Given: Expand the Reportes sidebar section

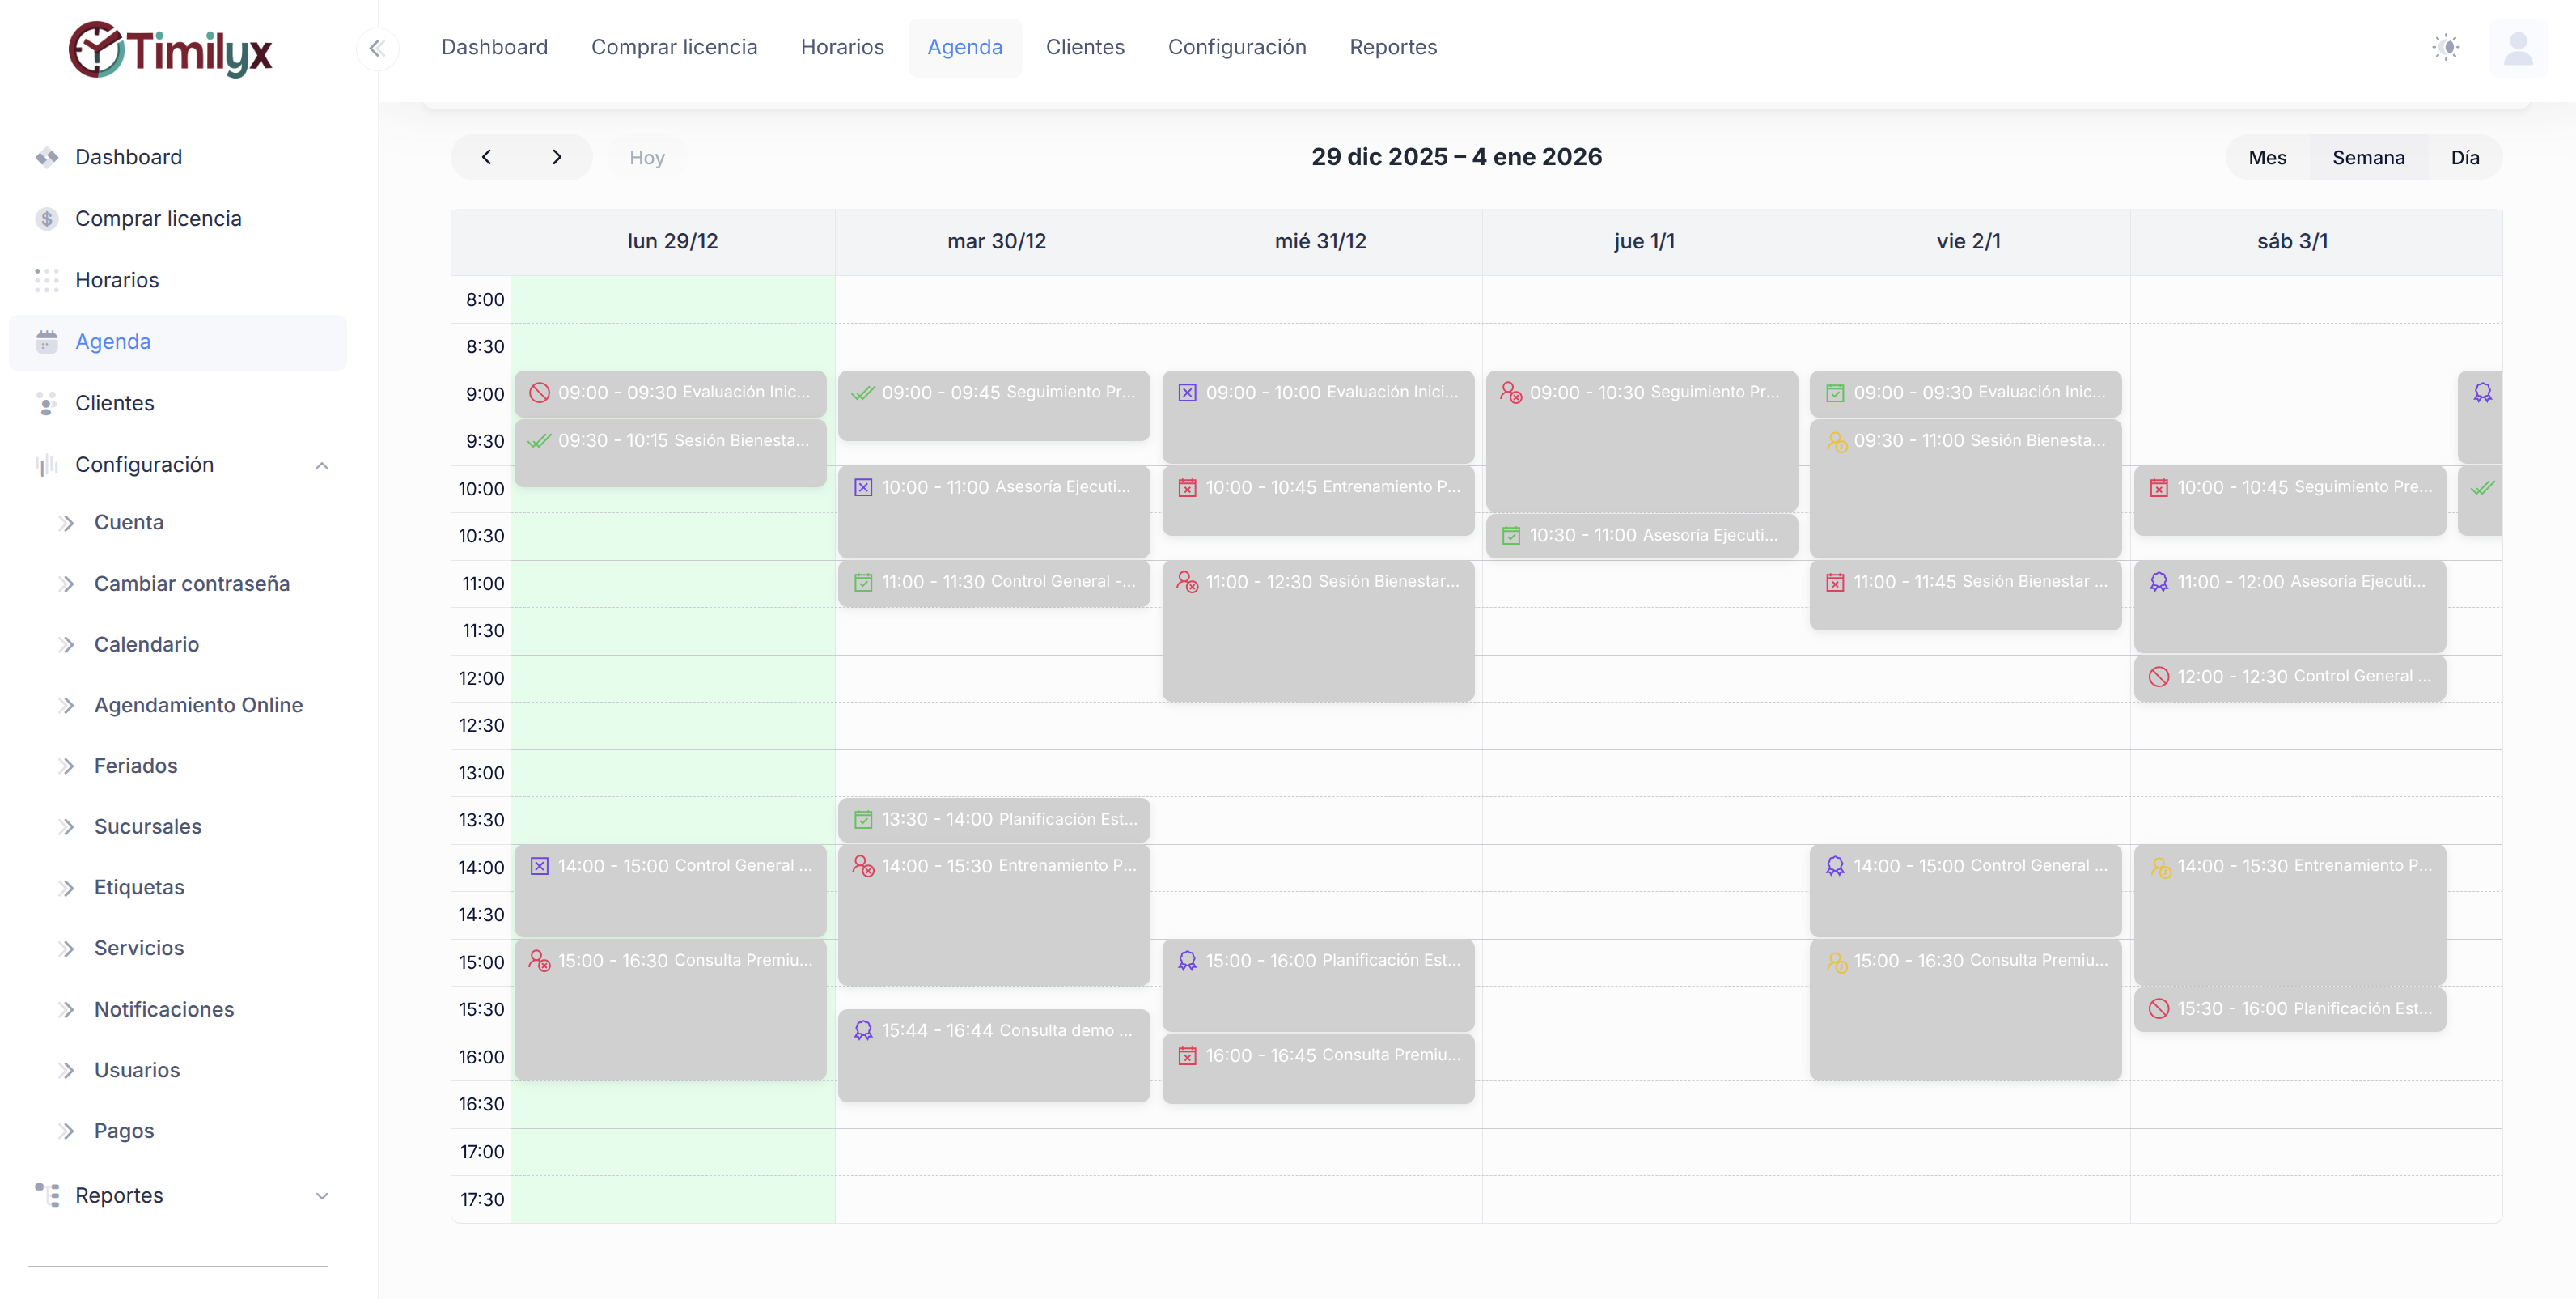Looking at the screenshot, I should coord(321,1196).
